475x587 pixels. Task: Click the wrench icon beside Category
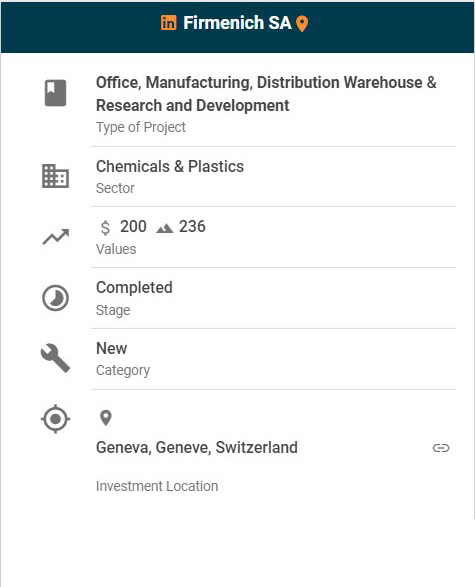(55, 358)
